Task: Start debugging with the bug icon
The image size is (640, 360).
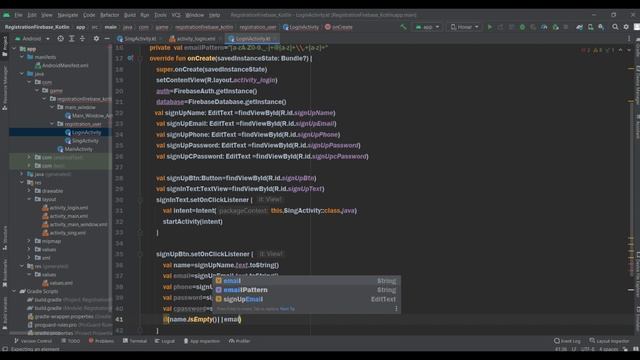Action: [522, 27]
